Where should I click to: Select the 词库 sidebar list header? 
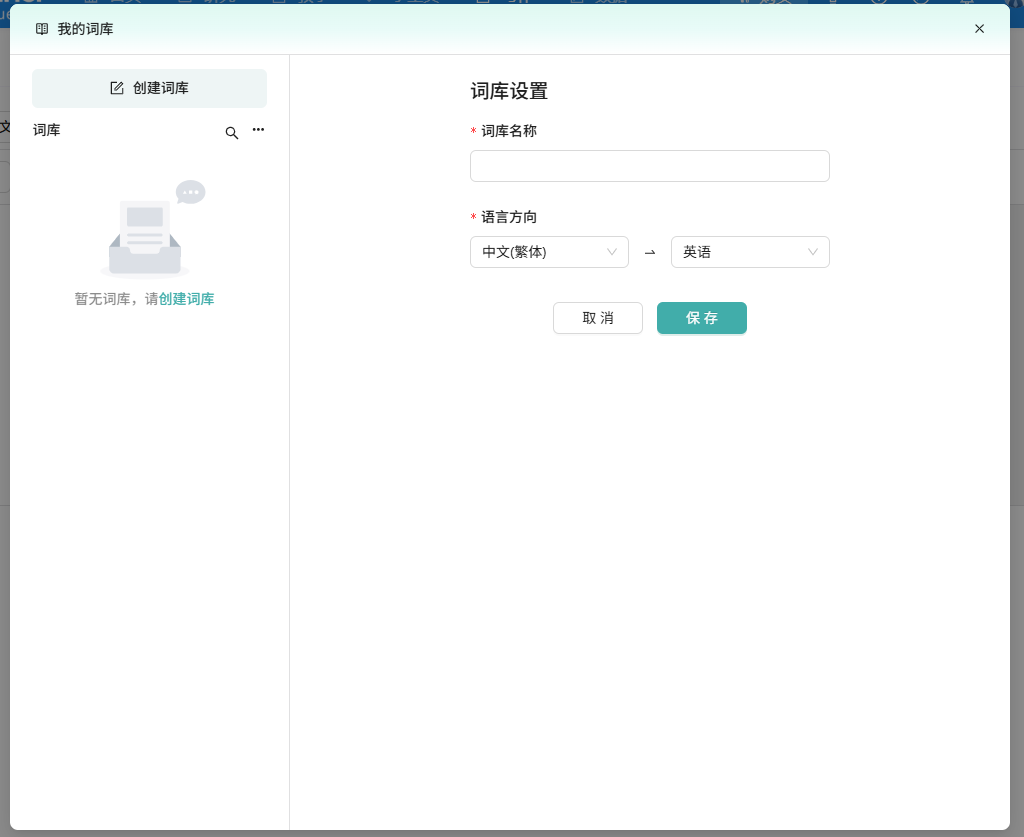coord(47,130)
